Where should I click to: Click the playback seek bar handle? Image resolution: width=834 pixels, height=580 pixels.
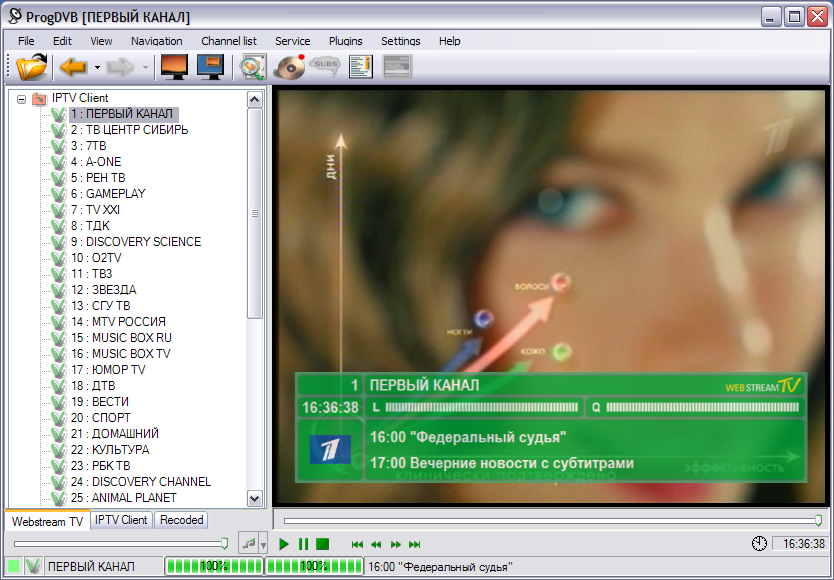(819, 520)
